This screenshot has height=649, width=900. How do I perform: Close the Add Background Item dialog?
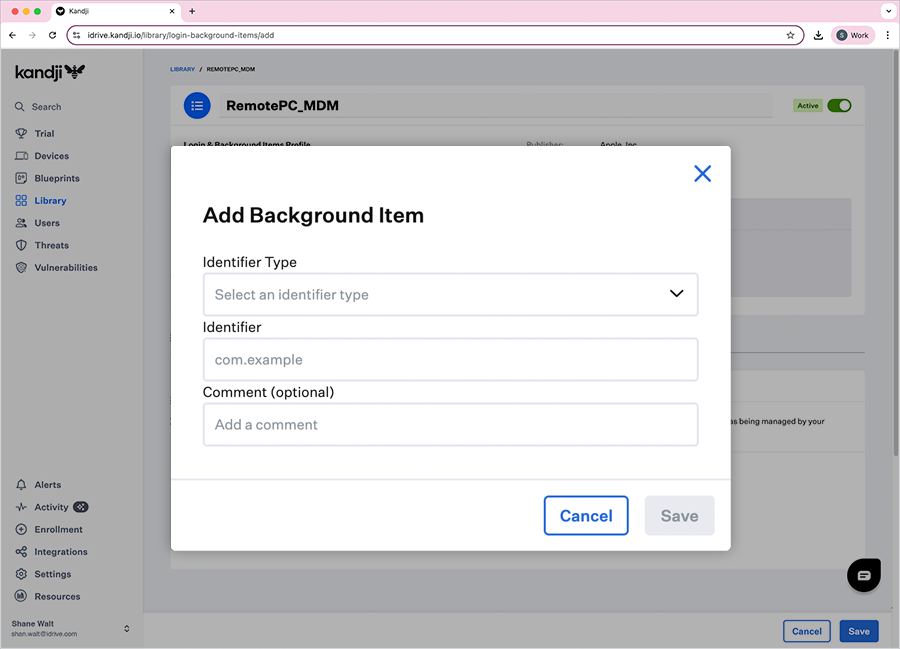point(702,174)
